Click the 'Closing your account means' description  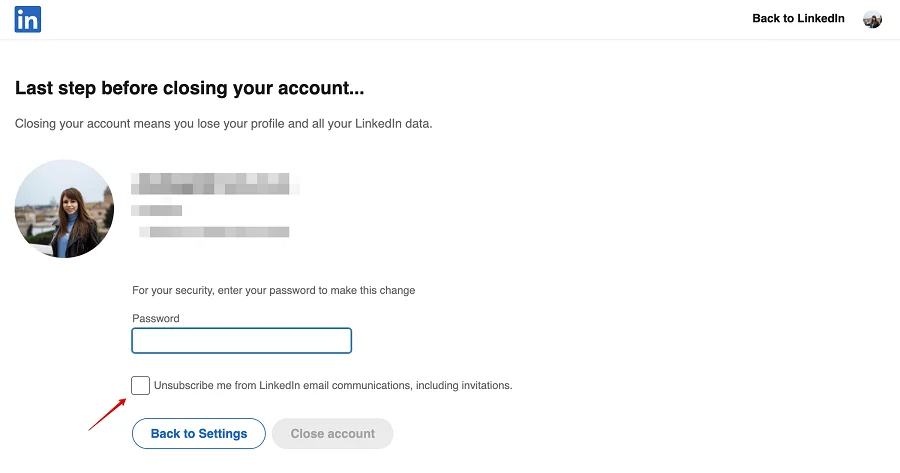223,124
